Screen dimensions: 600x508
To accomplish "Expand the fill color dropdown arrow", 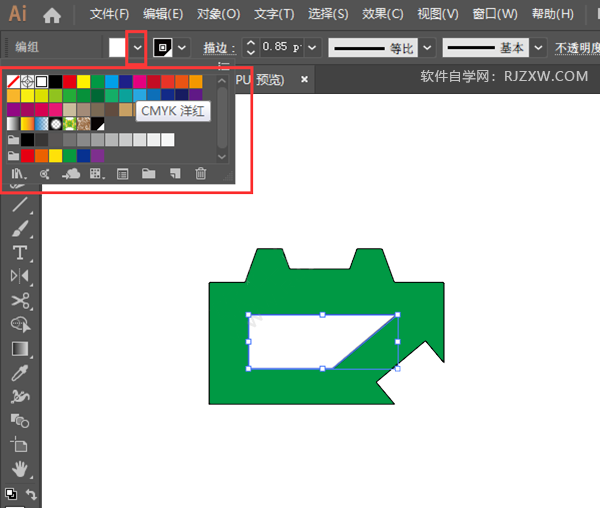I will click(137, 48).
